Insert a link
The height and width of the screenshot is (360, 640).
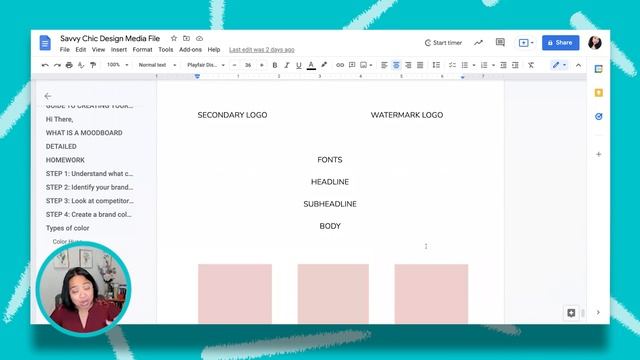(x=340, y=65)
